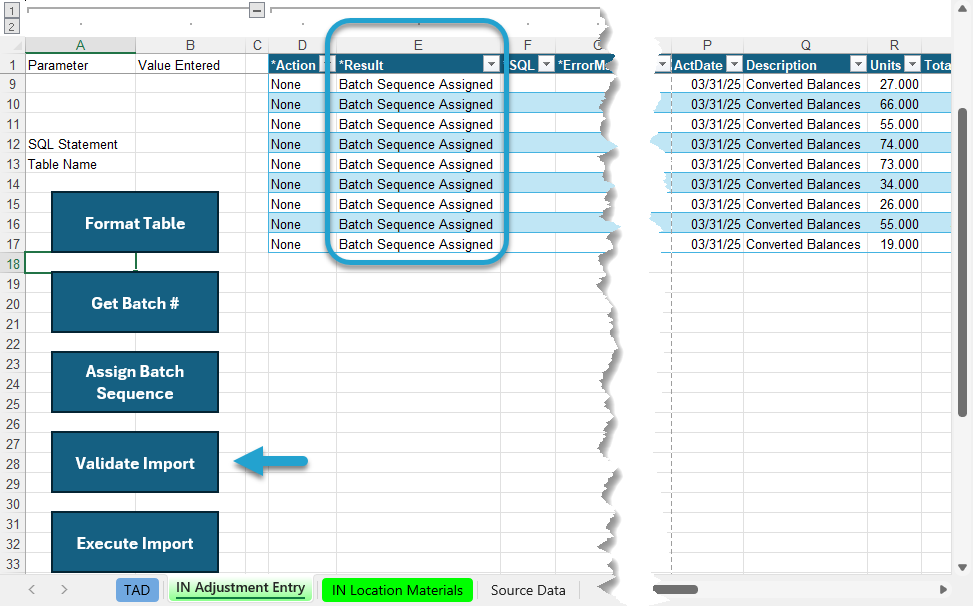Select column P header
Viewport: 973px width, 606px height.
[x=707, y=45]
